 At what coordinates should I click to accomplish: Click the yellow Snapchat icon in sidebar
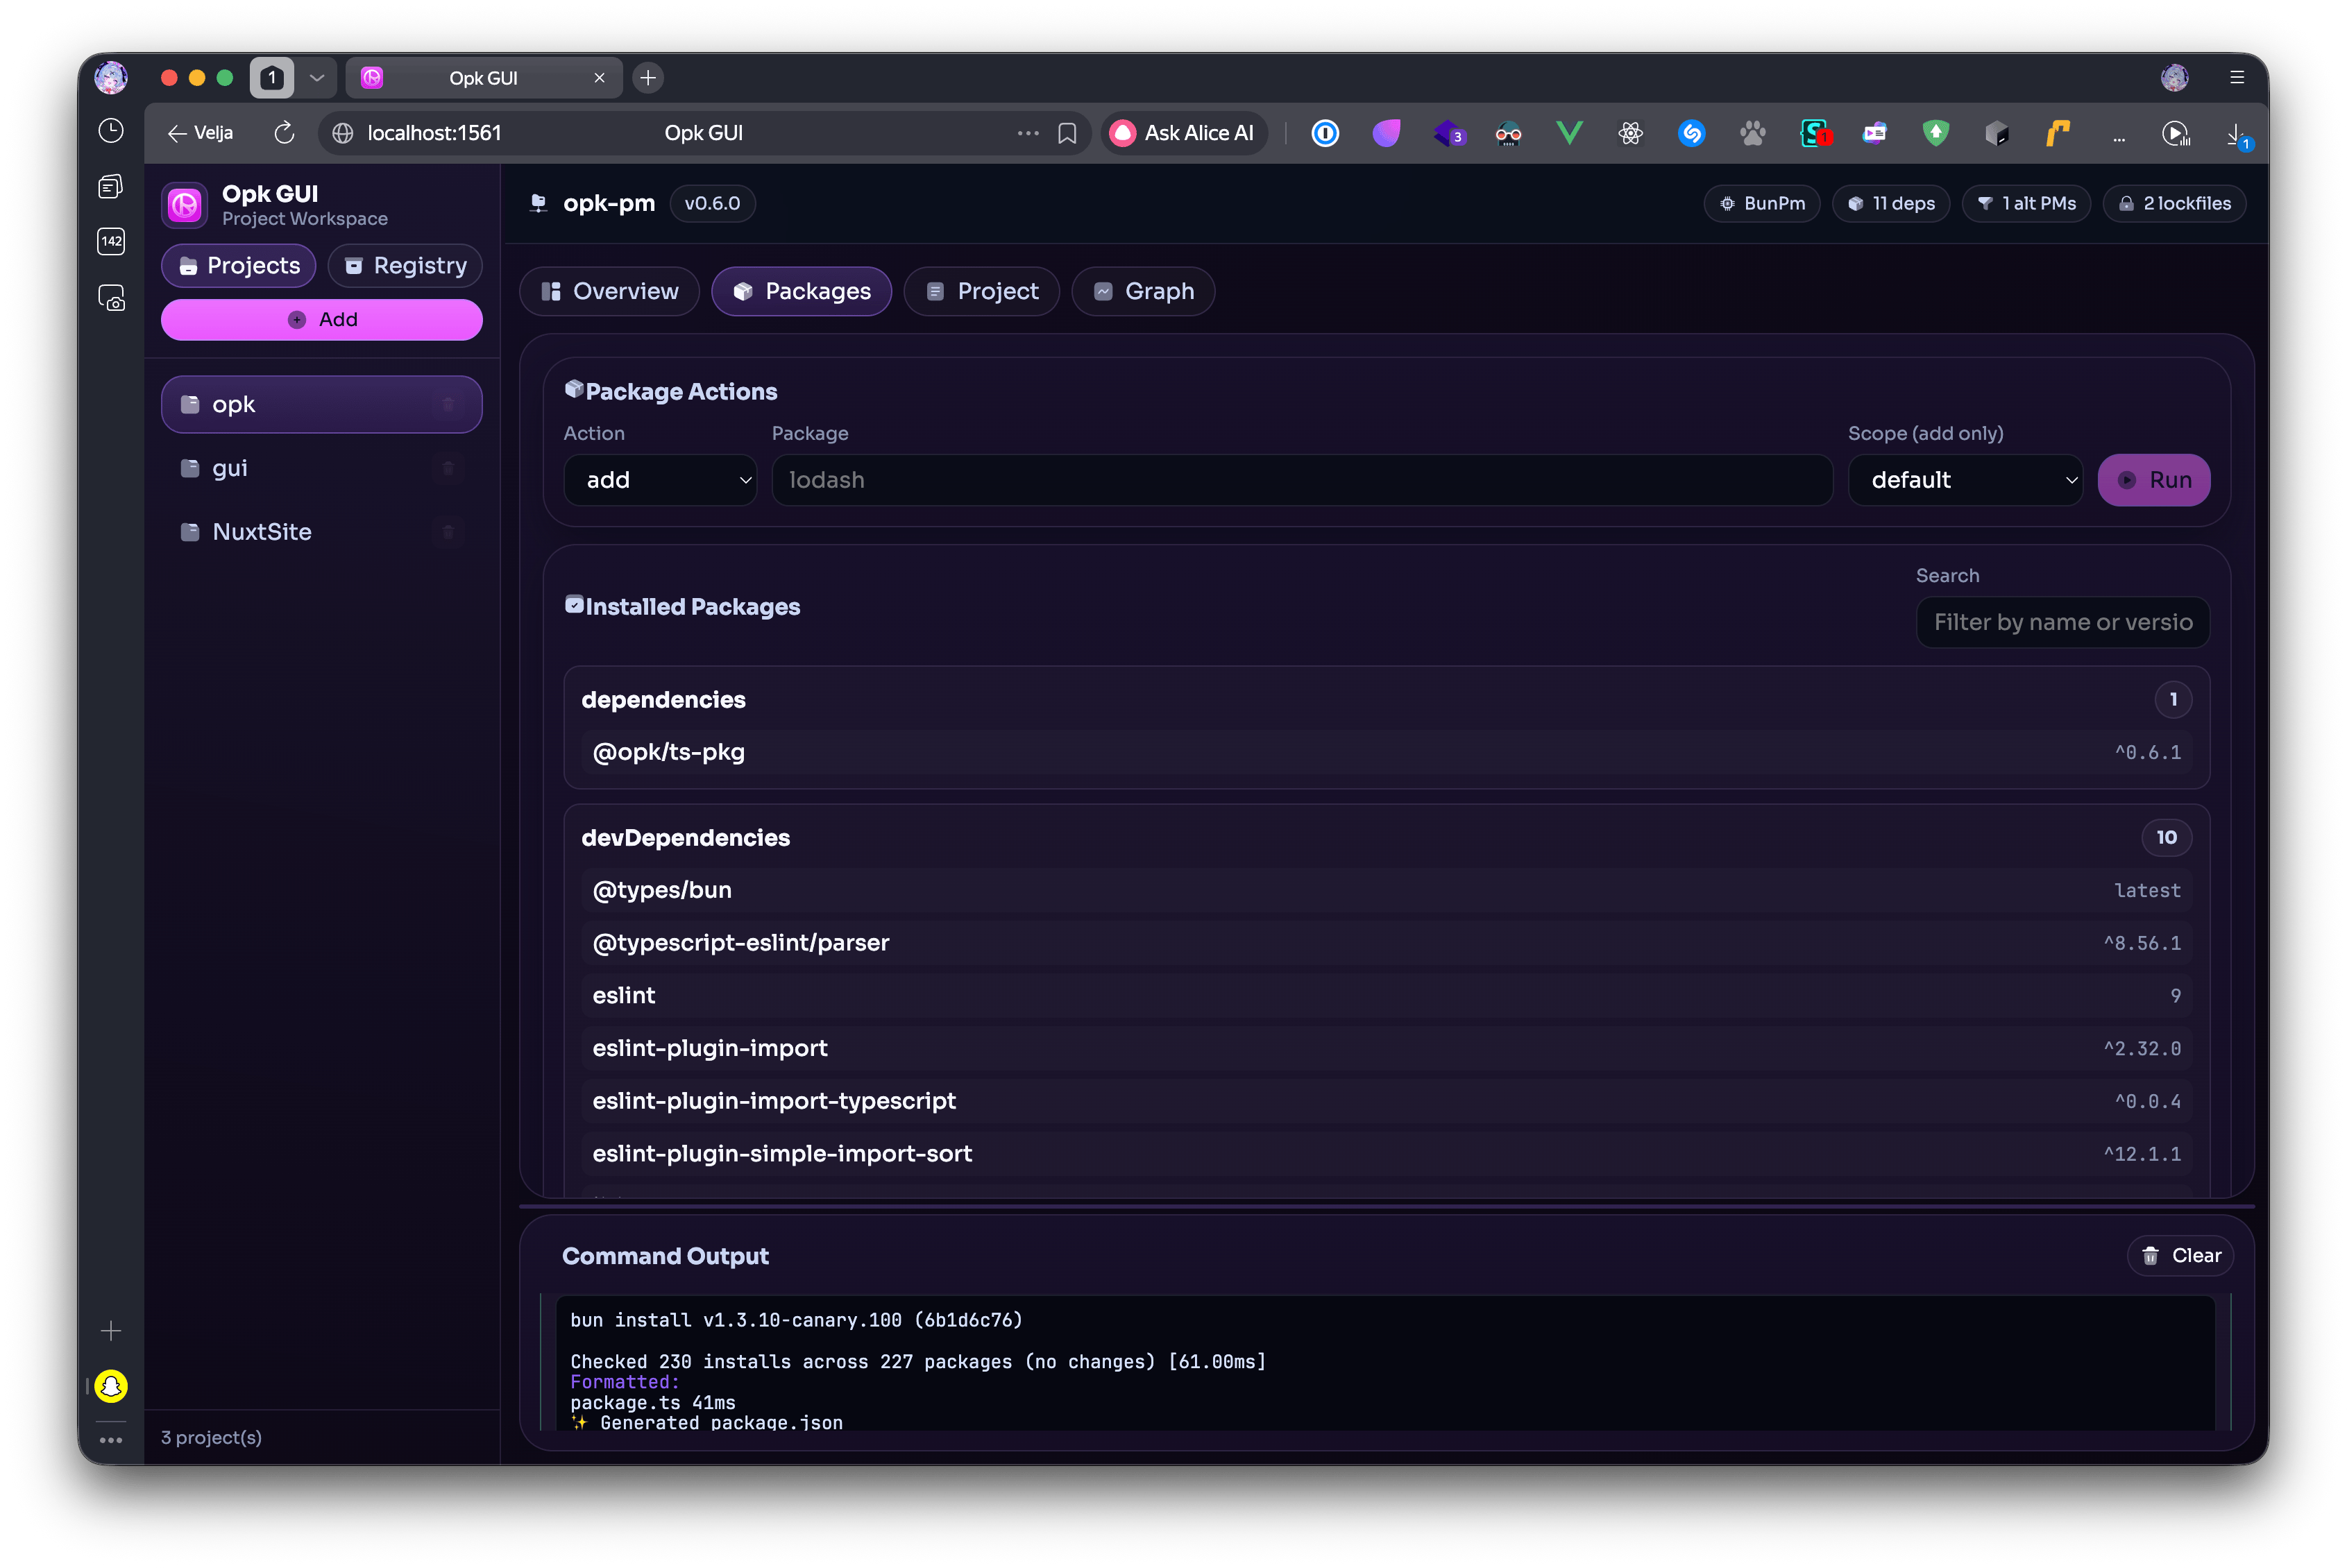click(111, 1386)
